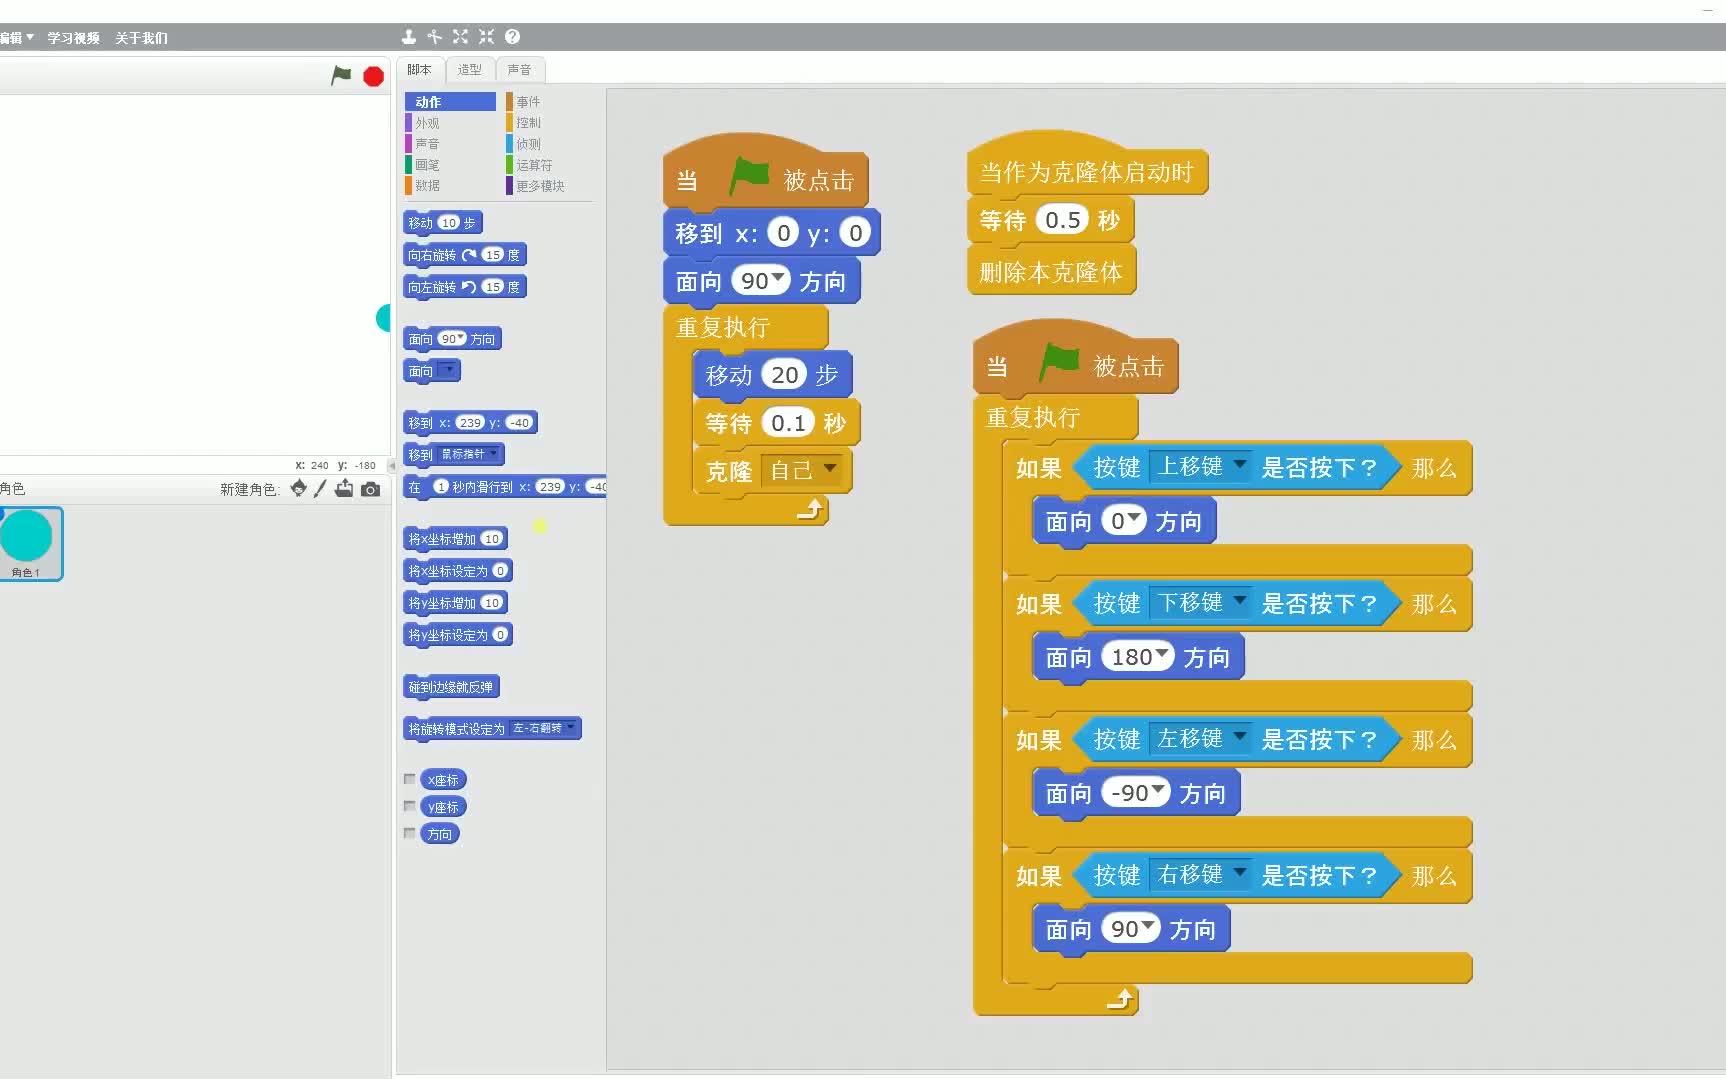Open the 上移键 key selection dropdown

click(1240, 466)
